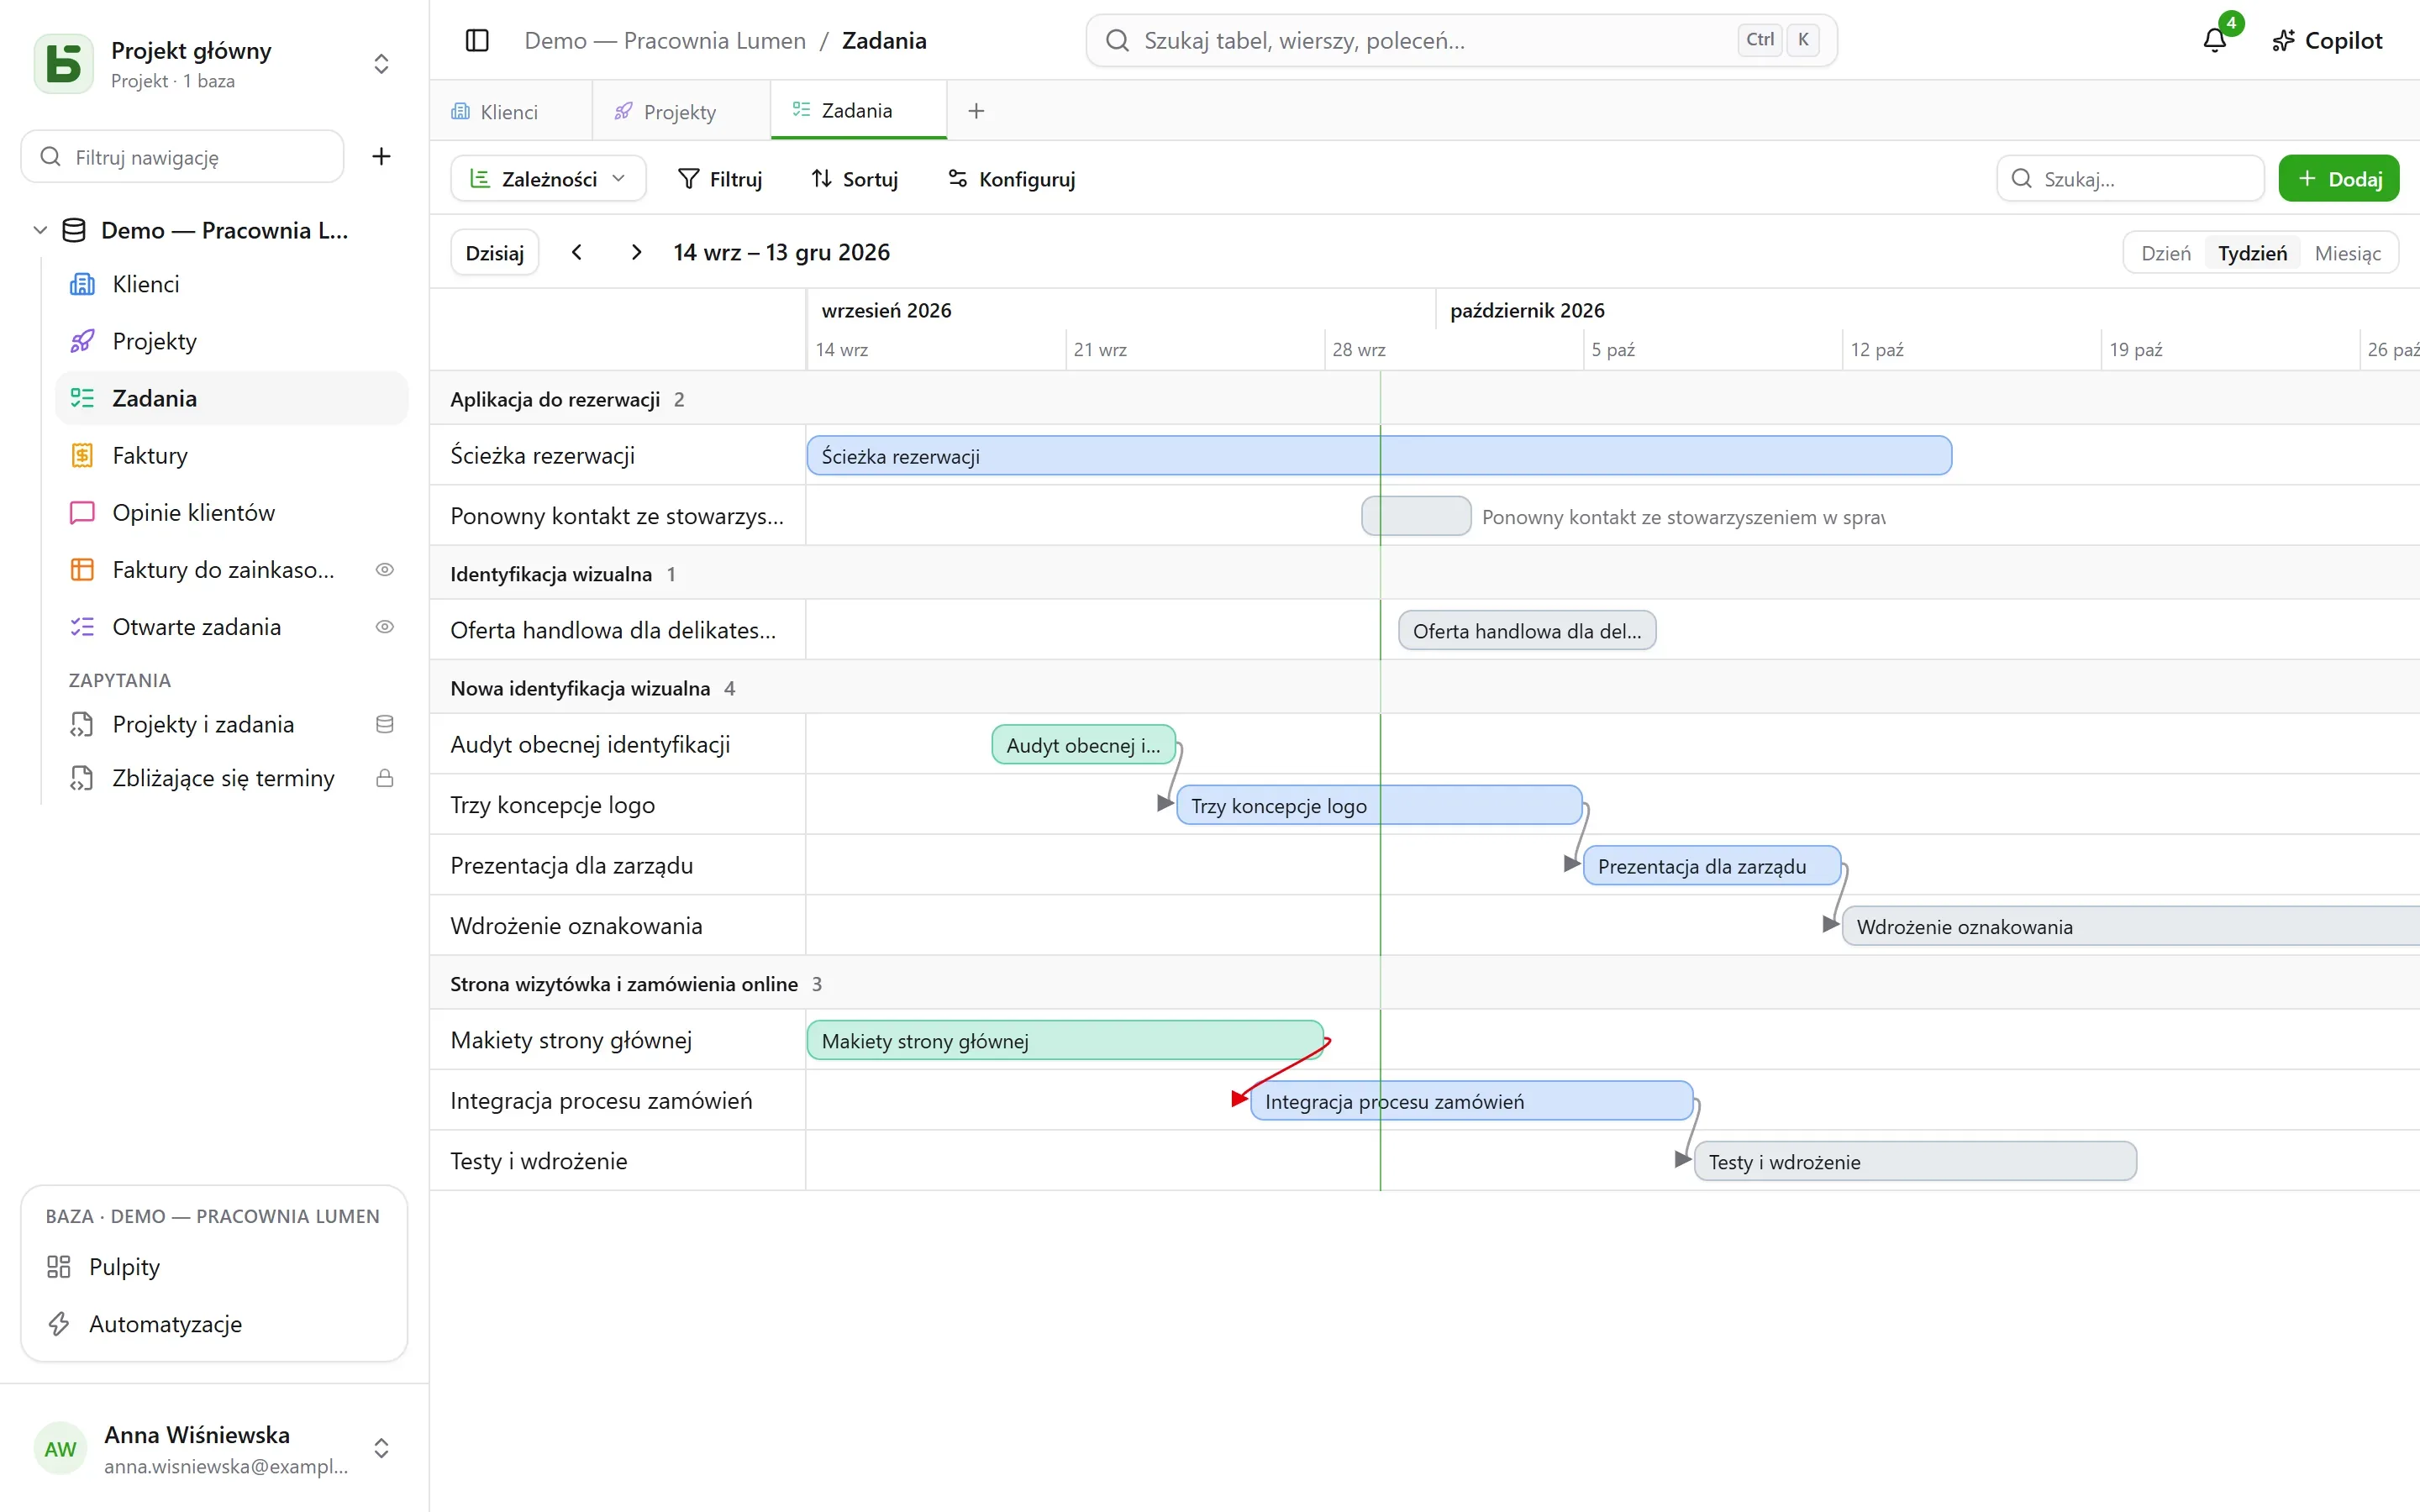Viewport: 2420px width, 1512px height.
Task: Toggle the sidebar panel icon
Action: [x=477, y=41]
